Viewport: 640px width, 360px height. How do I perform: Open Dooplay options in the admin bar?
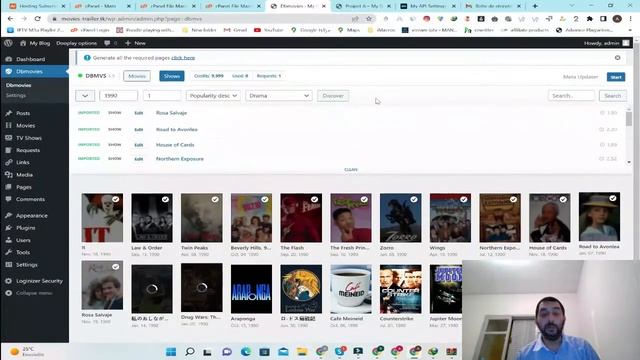pyautogui.click(x=77, y=43)
